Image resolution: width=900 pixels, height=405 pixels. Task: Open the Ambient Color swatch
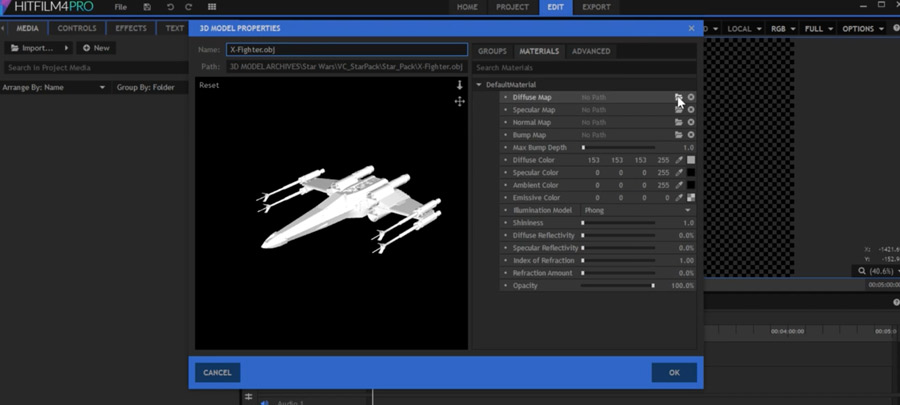pyautogui.click(x=691, y=185)
